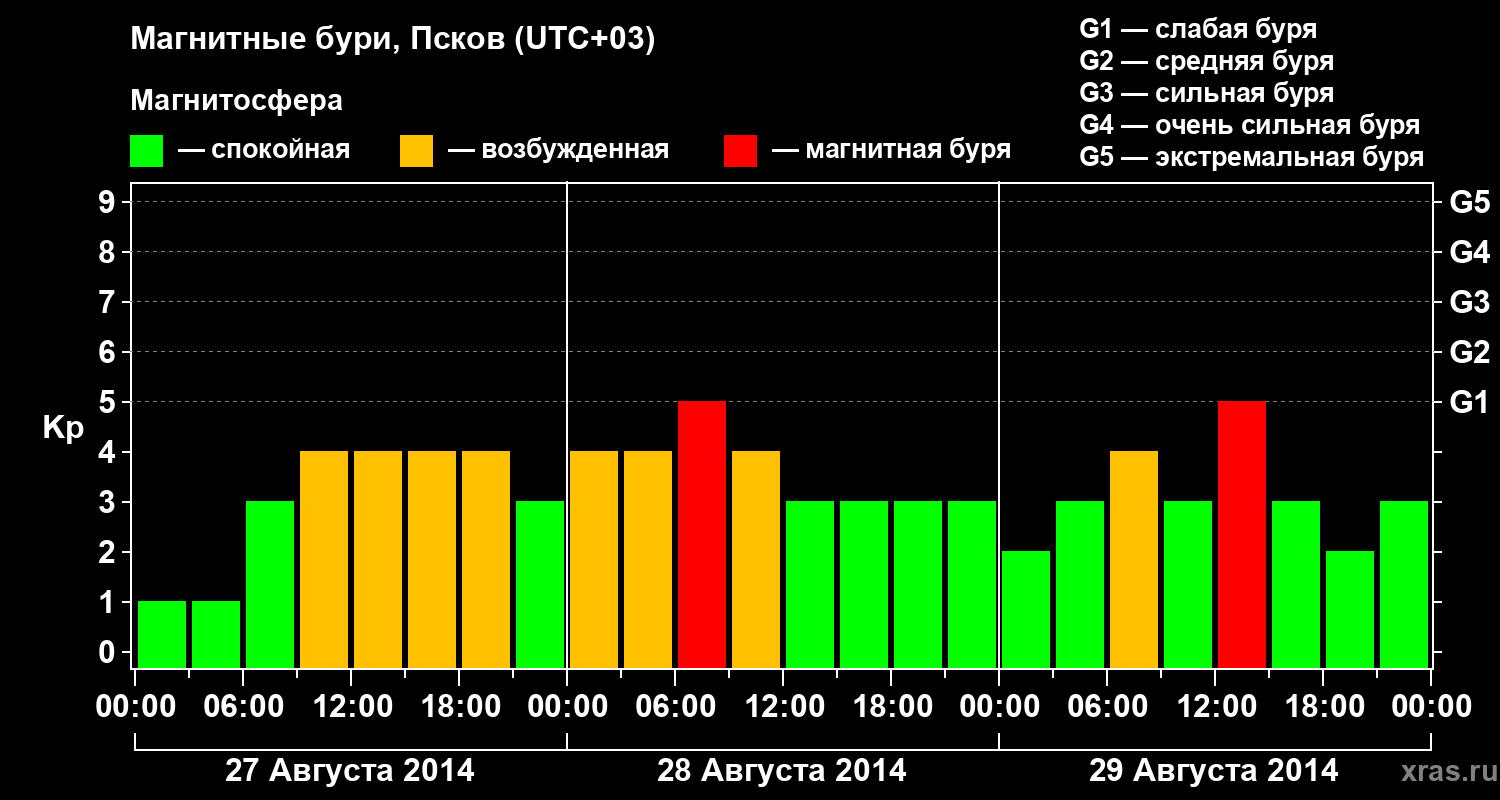Click the «— спокойная» legend label

point(264,151)
